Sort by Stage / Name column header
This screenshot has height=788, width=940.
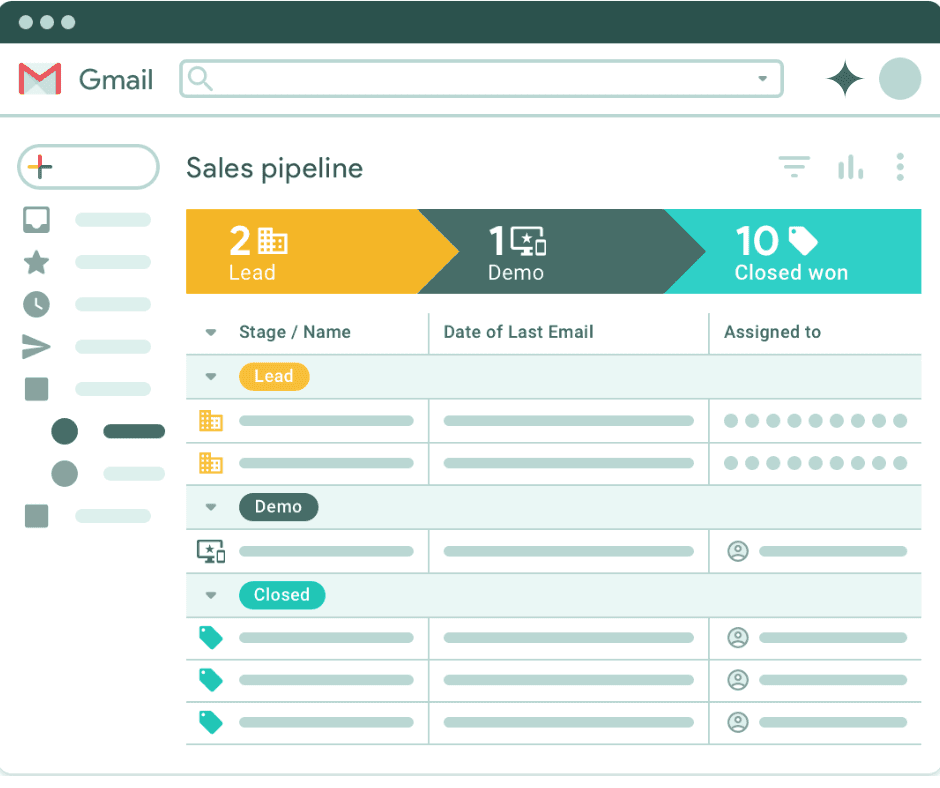click(295, 332)
